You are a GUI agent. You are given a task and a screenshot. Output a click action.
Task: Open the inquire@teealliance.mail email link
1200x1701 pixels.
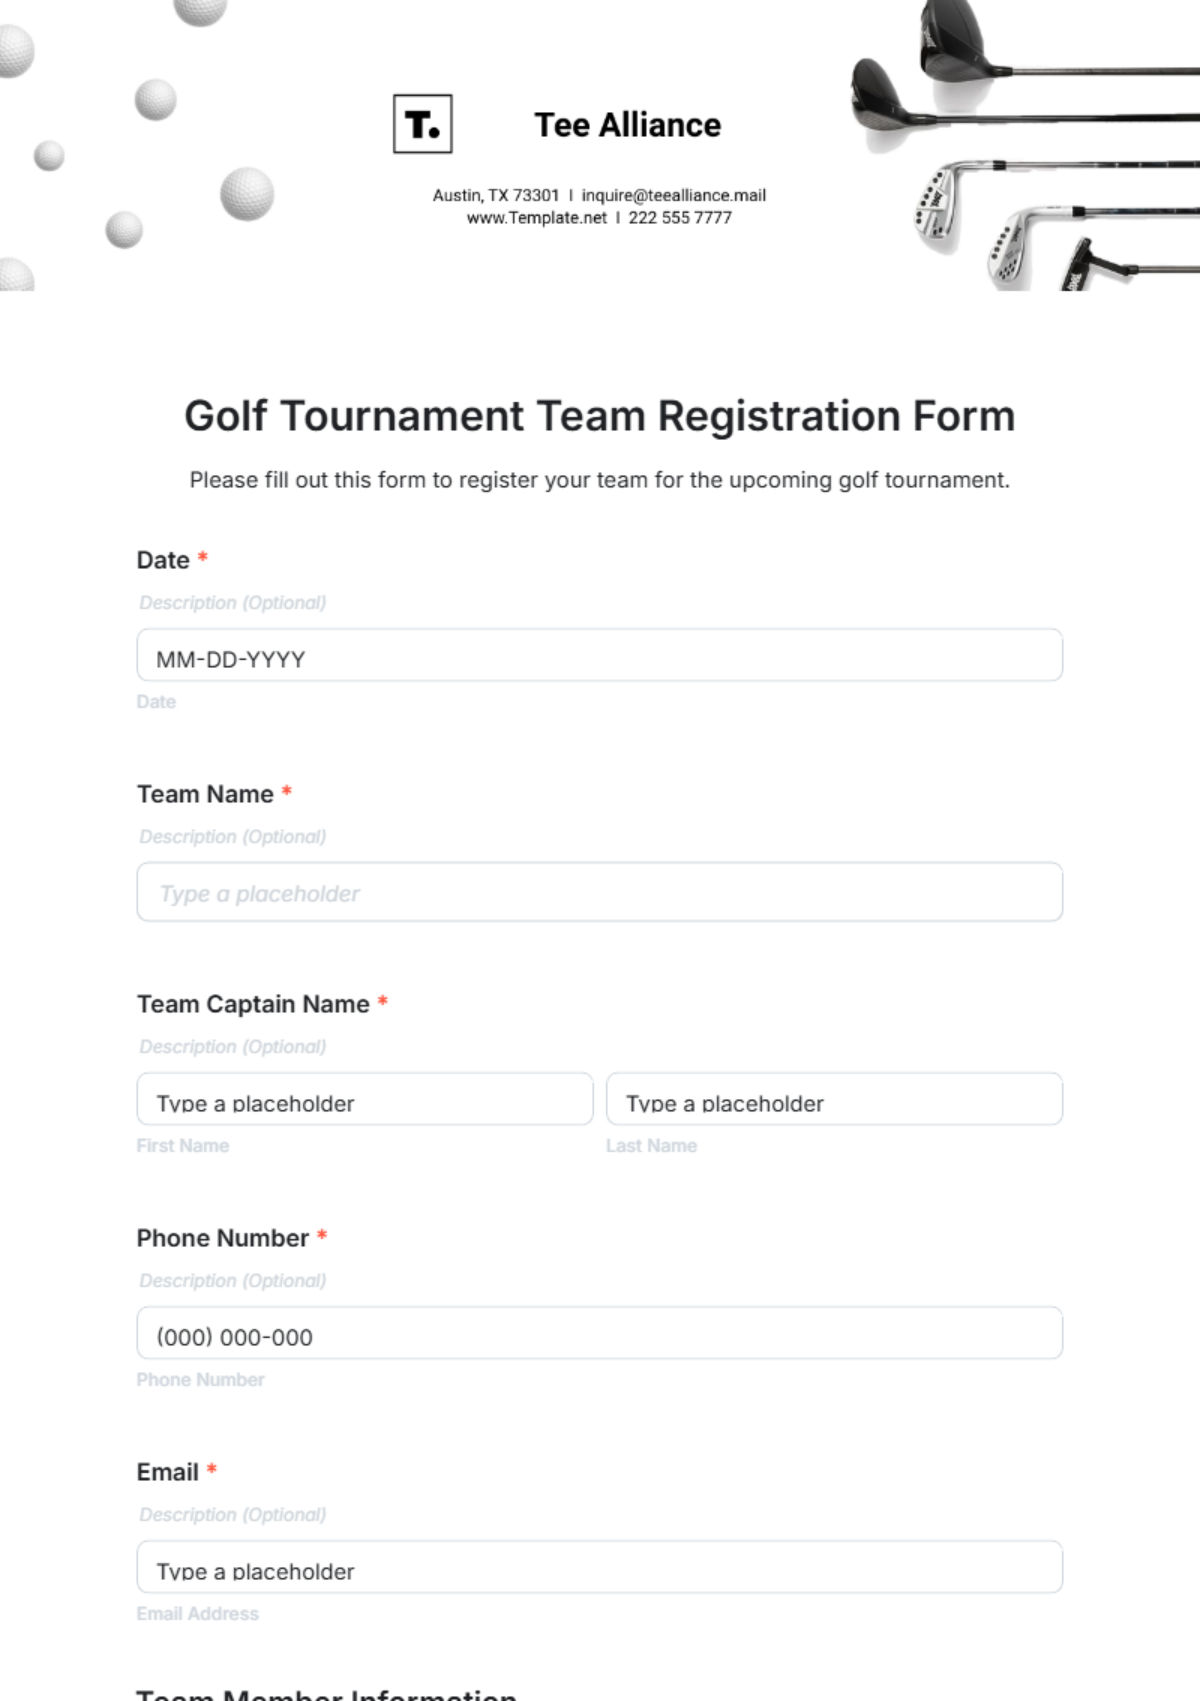[x=673, y=195]
